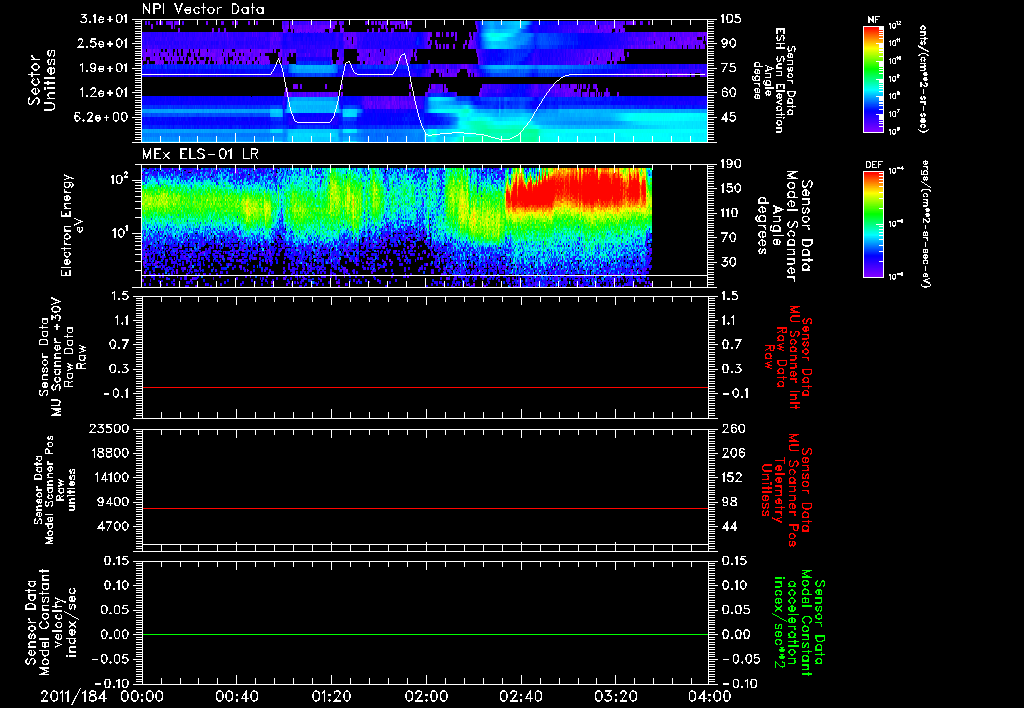Click the 'ESH Sun Elevation Angle' axis title
The height and width of the screenshot is (708, 1024).
(x=775, y=80)
